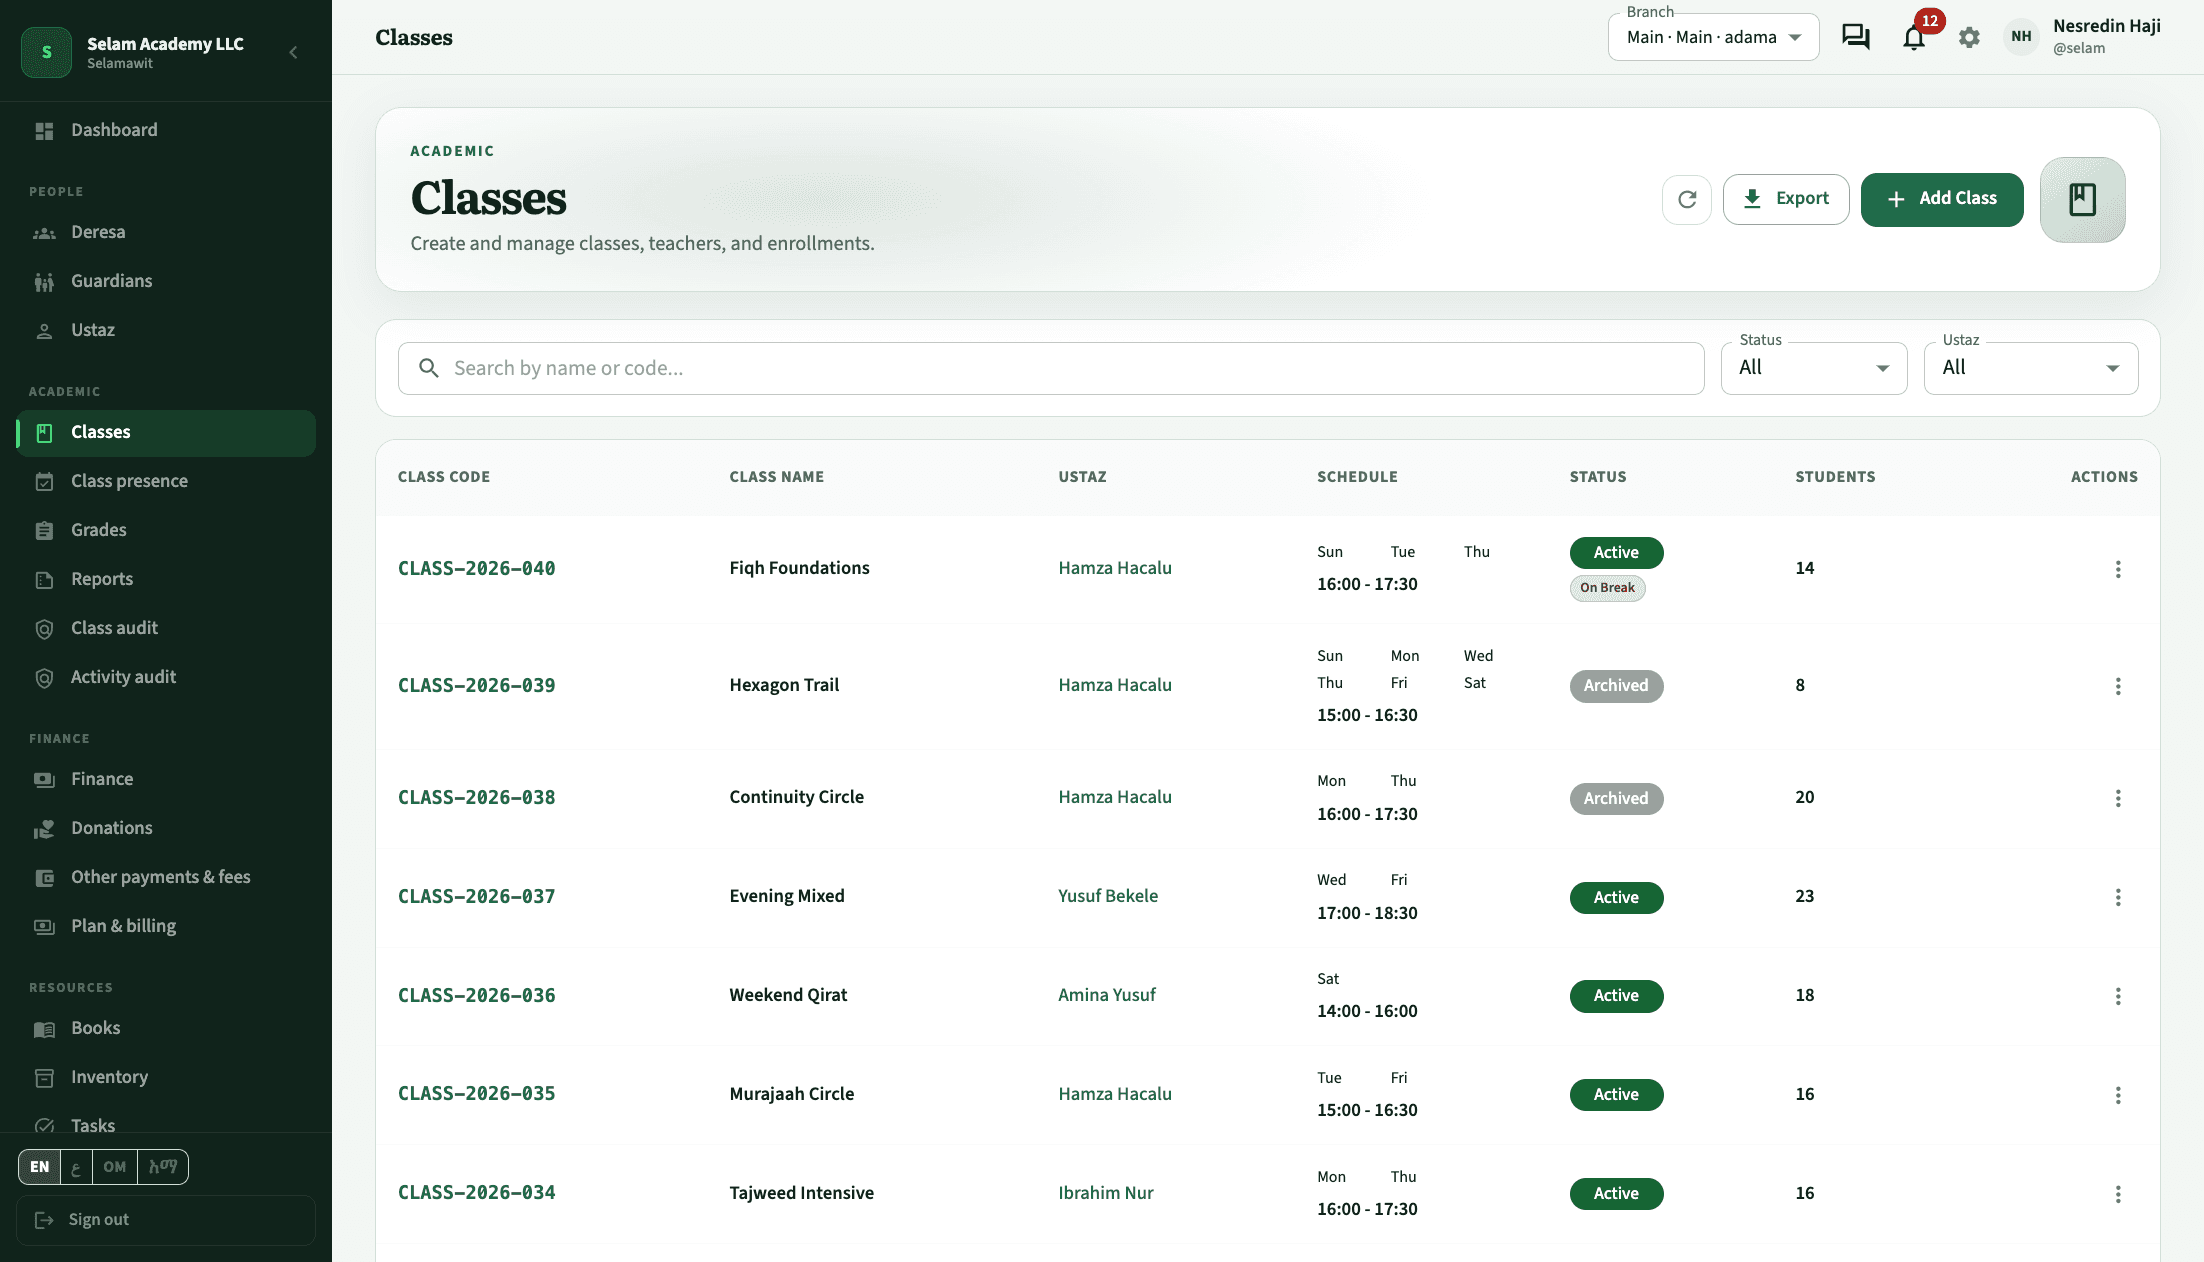Click the Export button
Screen dimensions: 2204x1262
coord(1786,199)
